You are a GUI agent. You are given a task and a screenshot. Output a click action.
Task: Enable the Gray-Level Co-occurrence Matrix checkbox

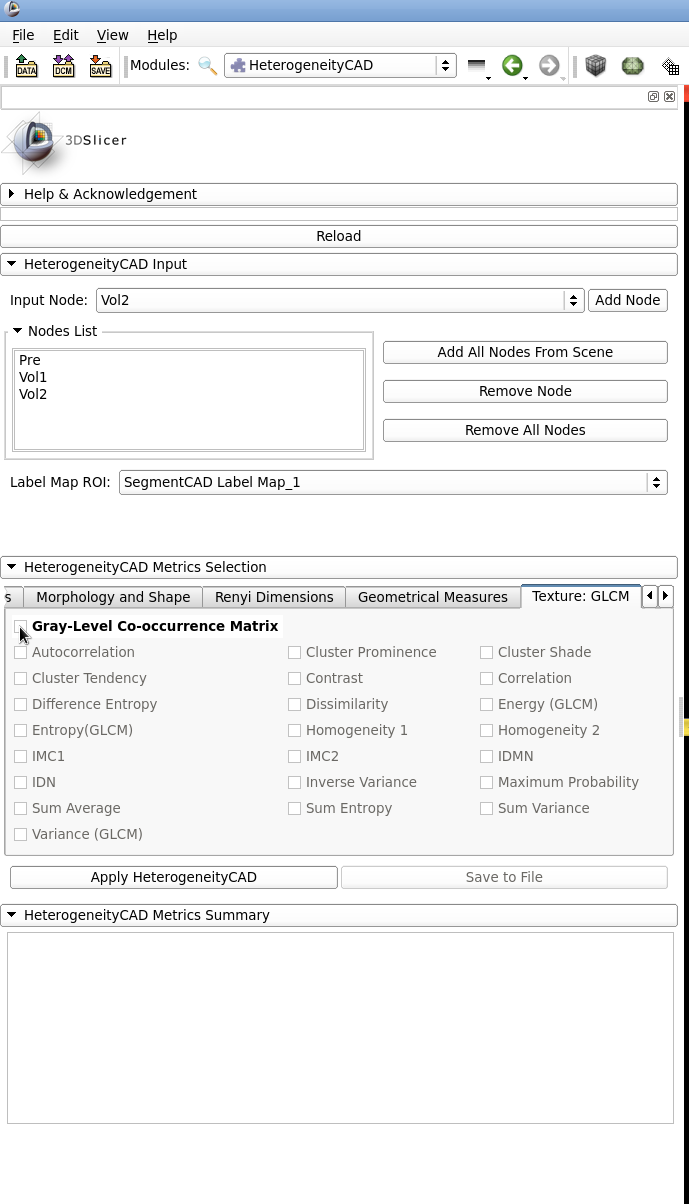coord(21,626)
